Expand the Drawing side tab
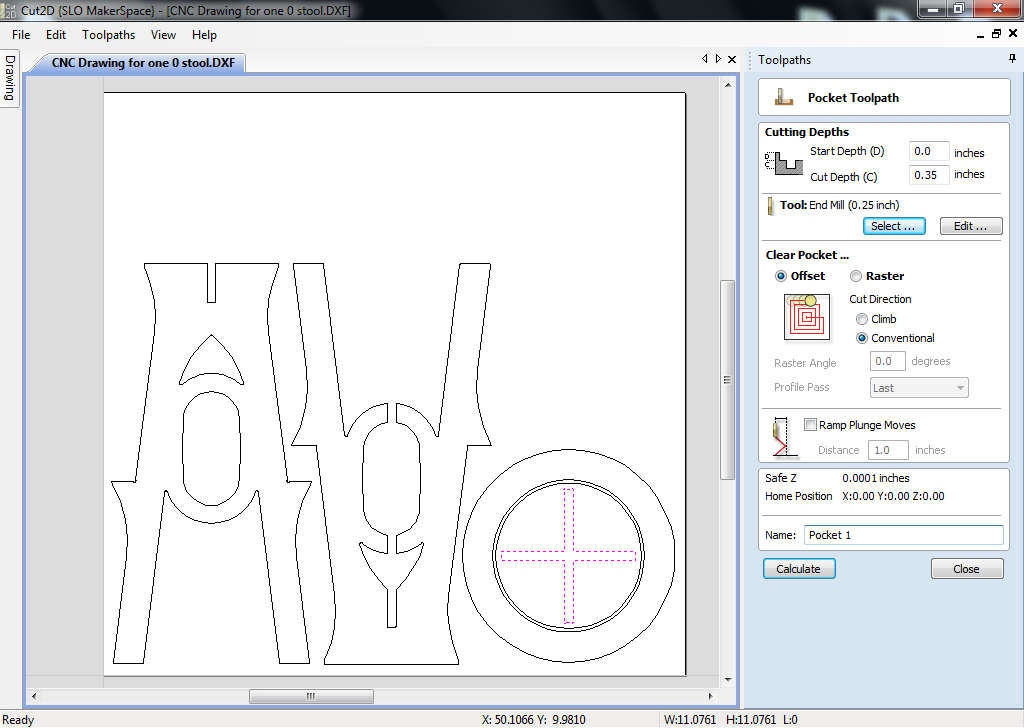 10,78
